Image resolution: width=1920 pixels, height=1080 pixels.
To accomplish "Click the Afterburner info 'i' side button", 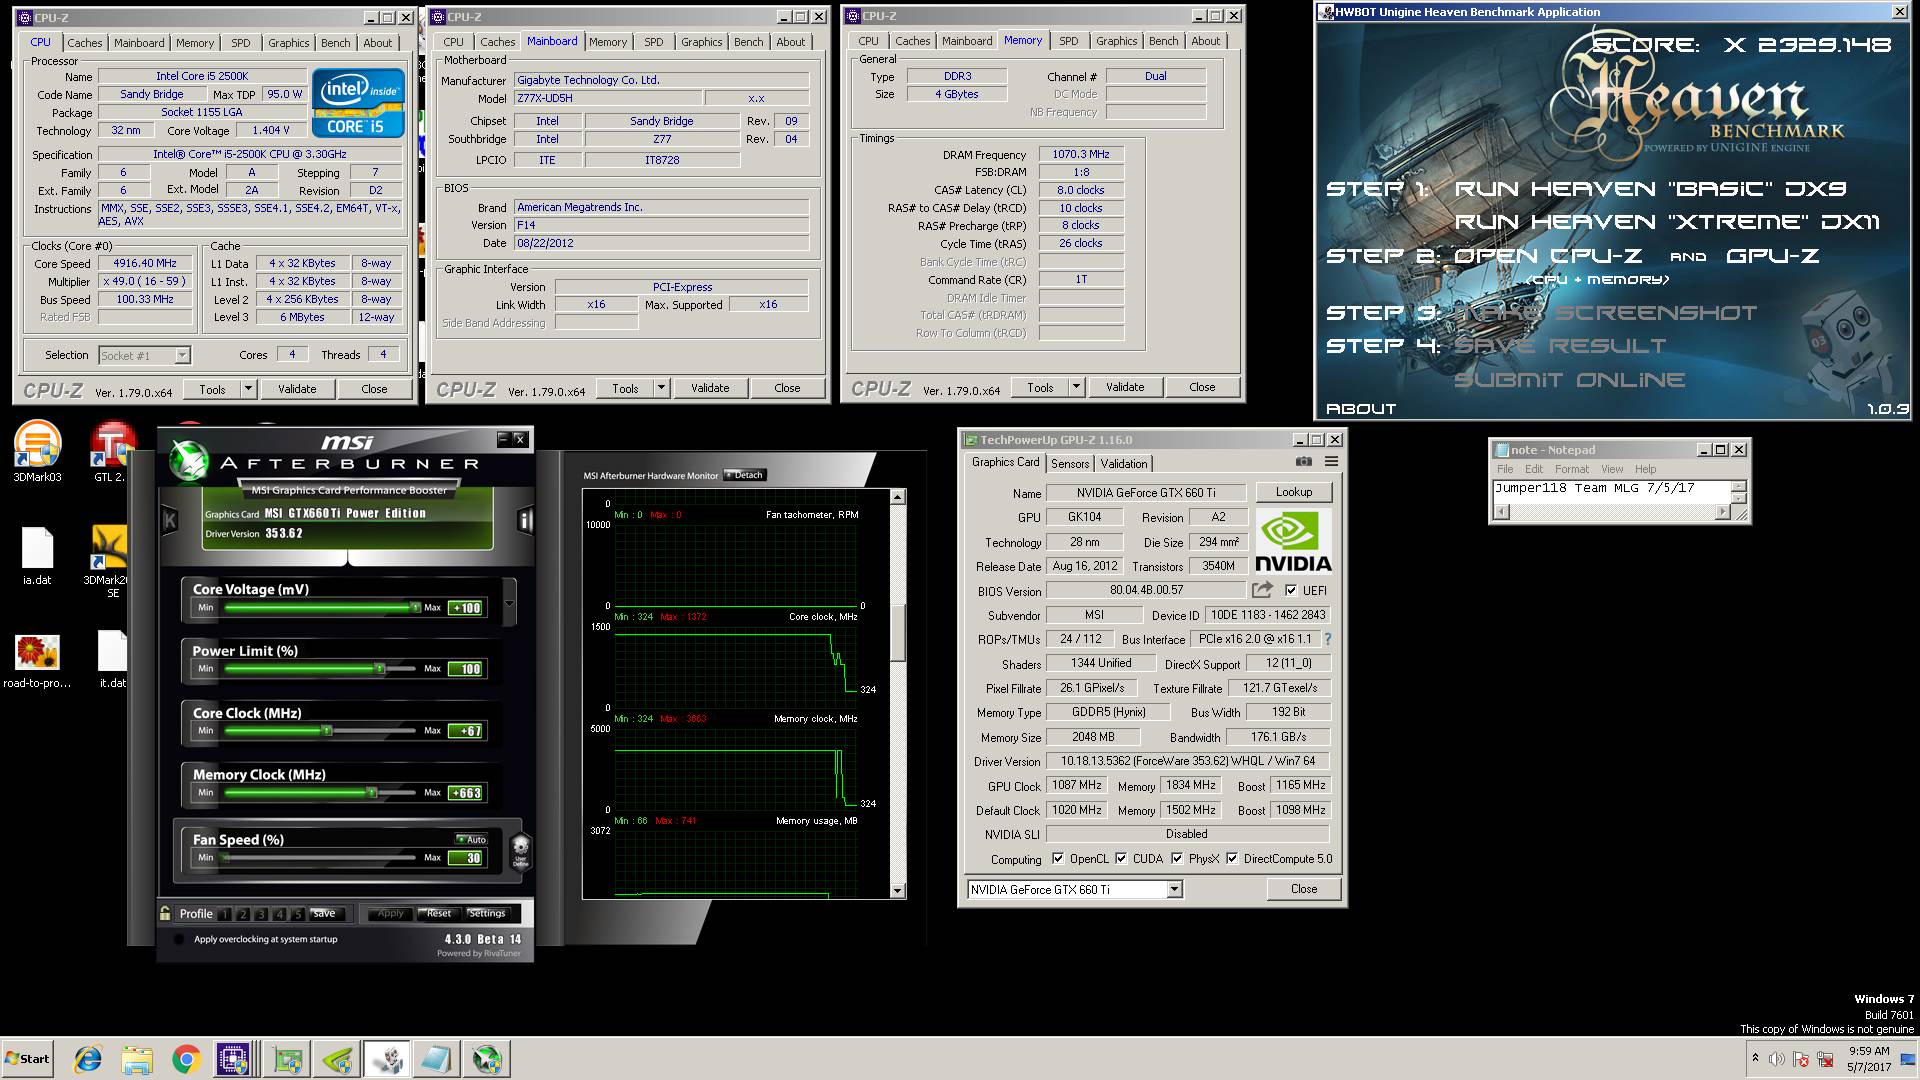I will [x=525, y=520].
